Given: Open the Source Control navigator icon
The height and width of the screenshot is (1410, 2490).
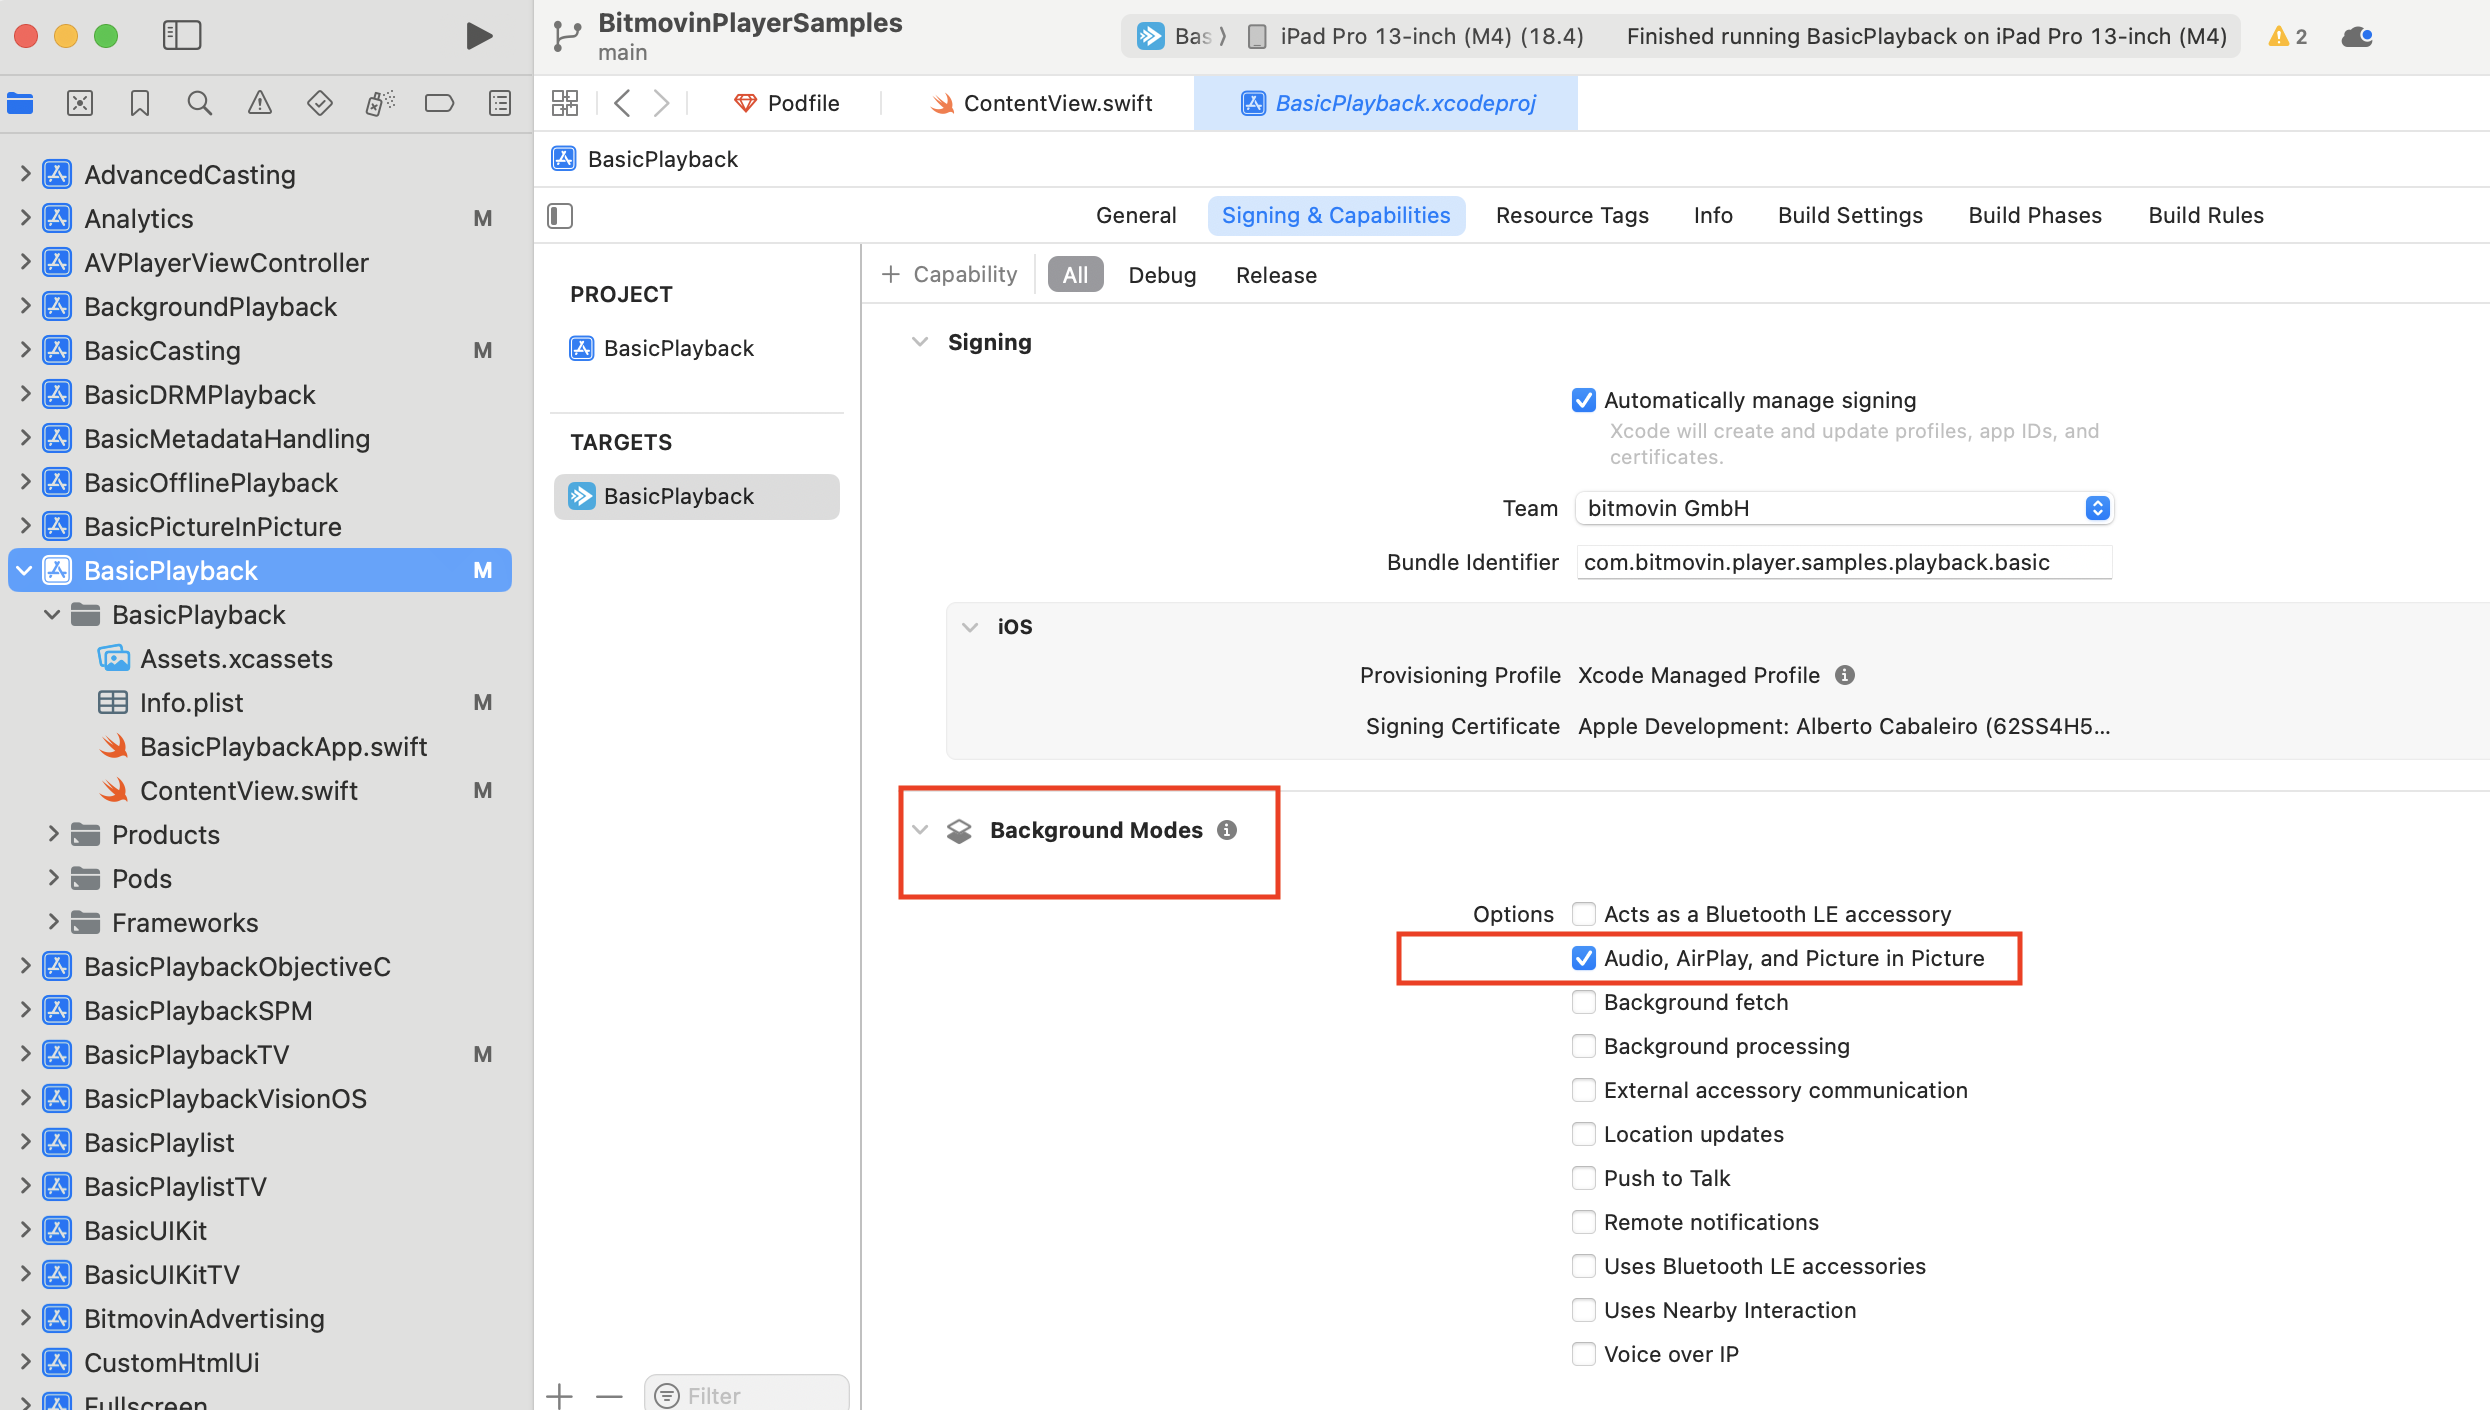Looking at the screenshot, I should 80,103.
